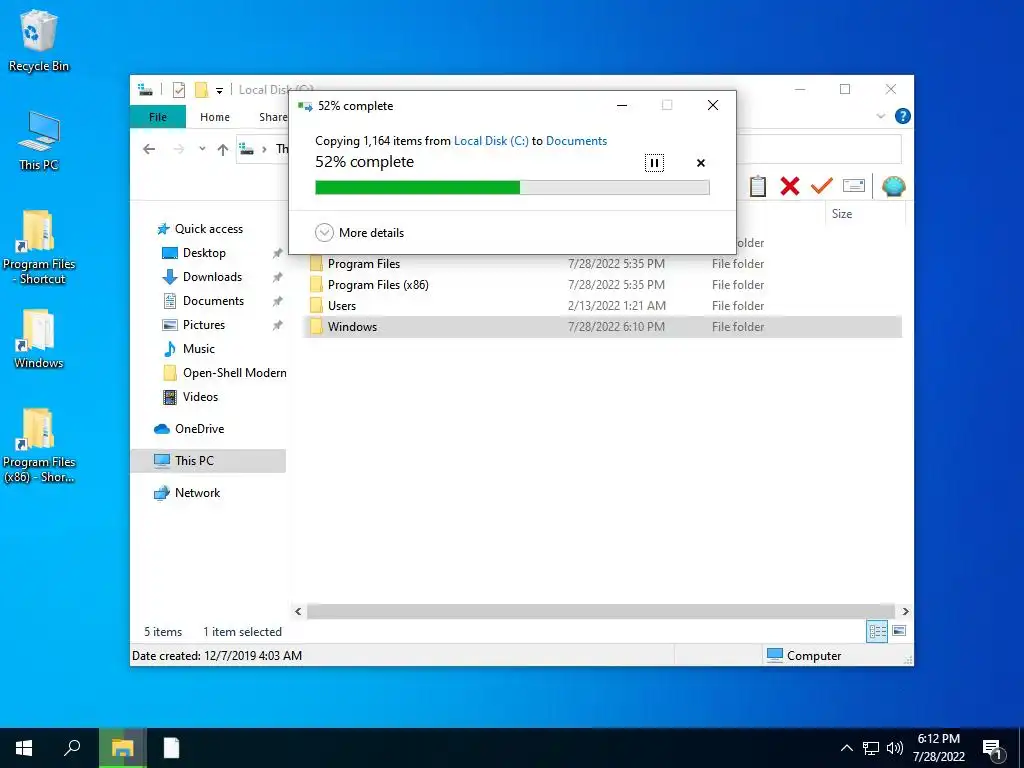Expand More details in copy dialog

click(359, 232)
